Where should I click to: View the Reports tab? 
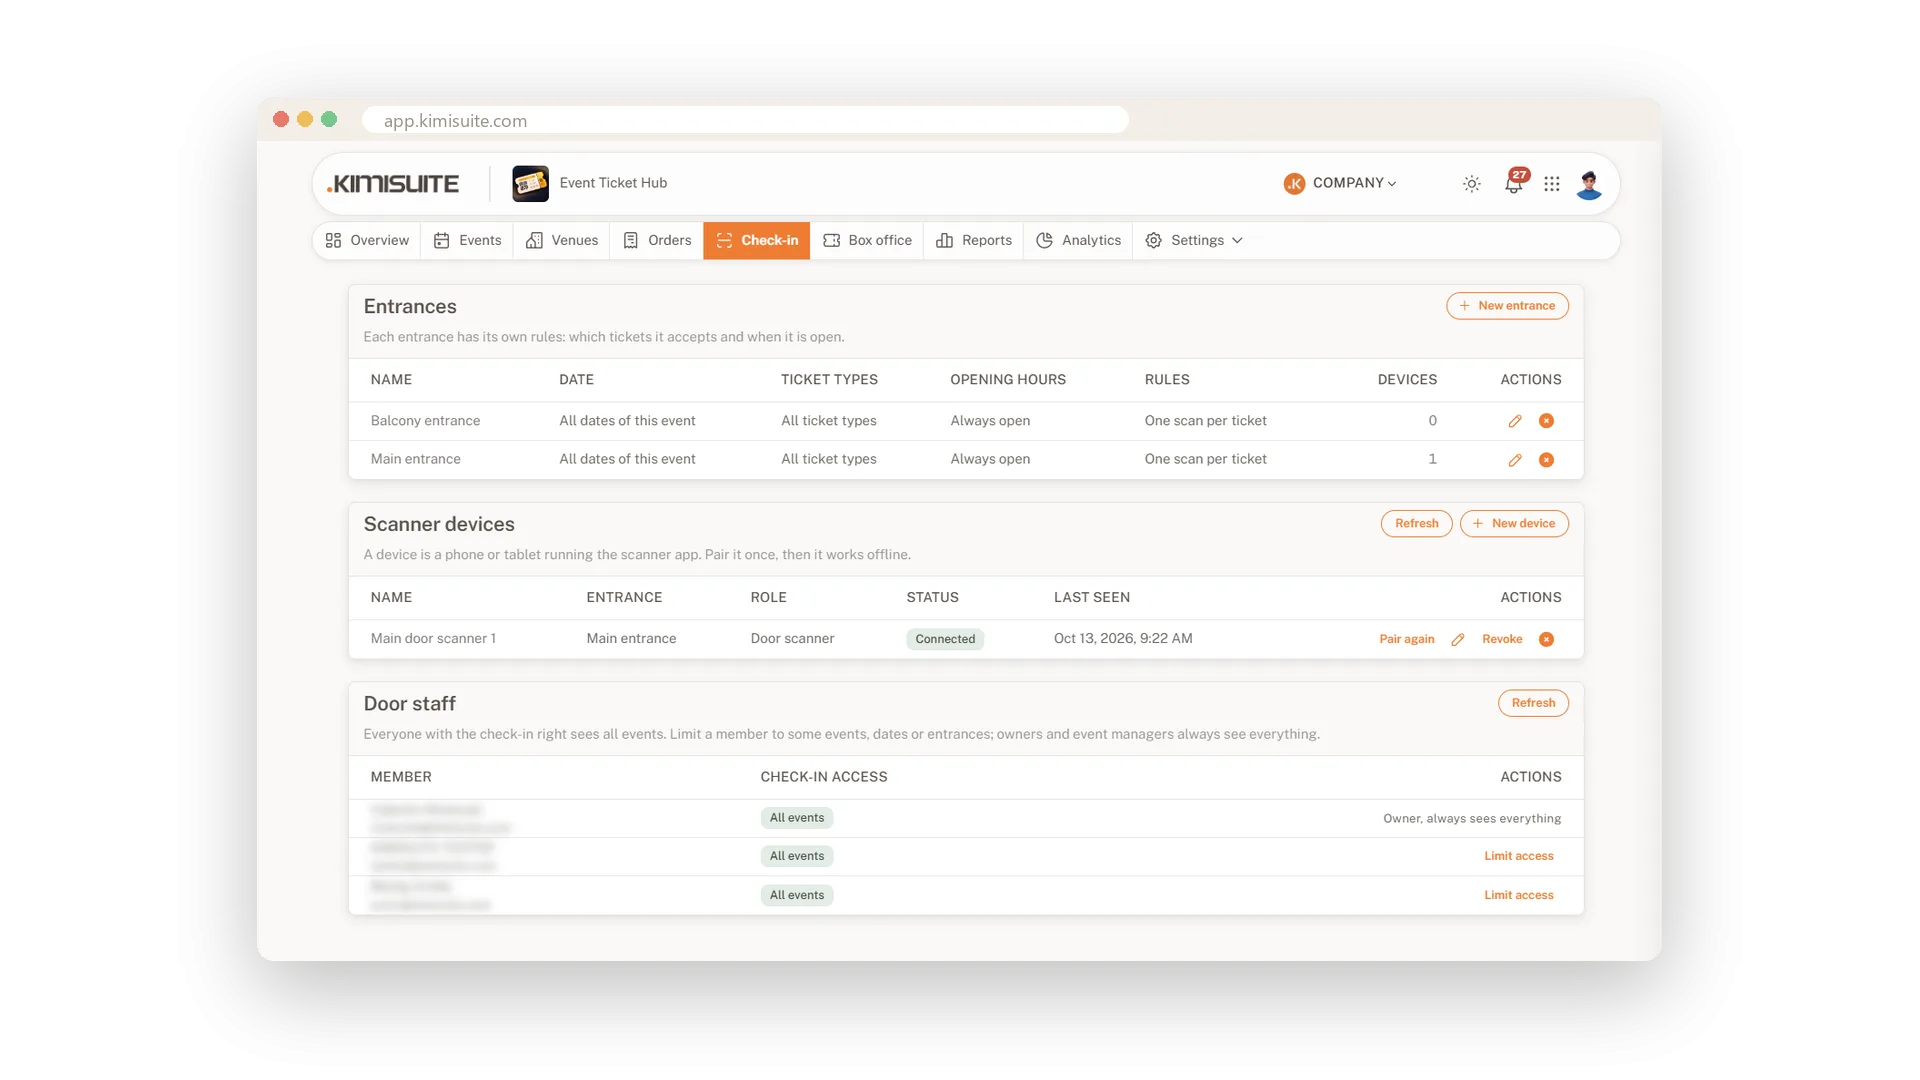click(x=974, y=241)
